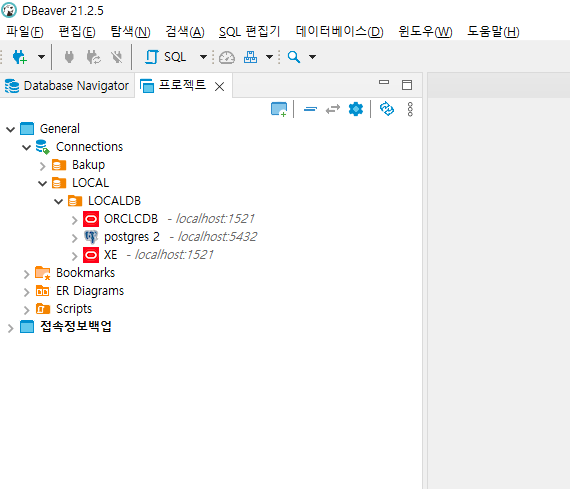The image size is (570, 489).
Task: Close the 프로젝트 tab
Action: pyautogui.click(x=219, y=87)
